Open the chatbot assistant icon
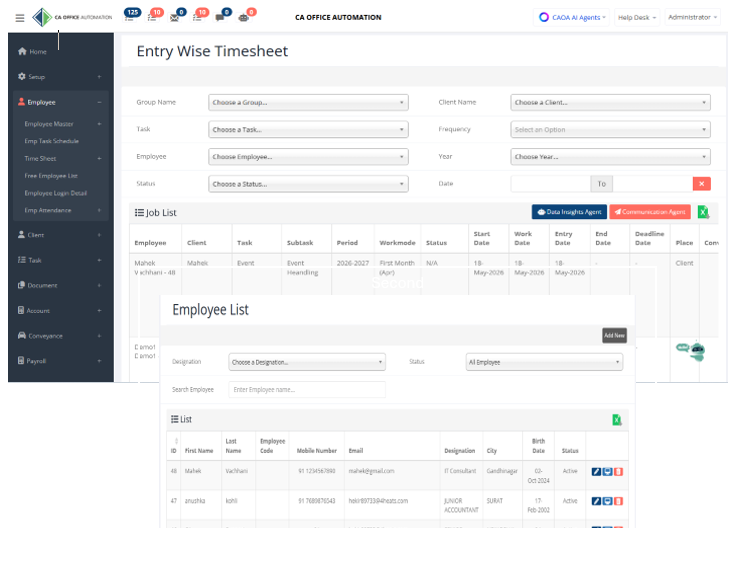This screenshot has height=576, width=743. (691, 351)
